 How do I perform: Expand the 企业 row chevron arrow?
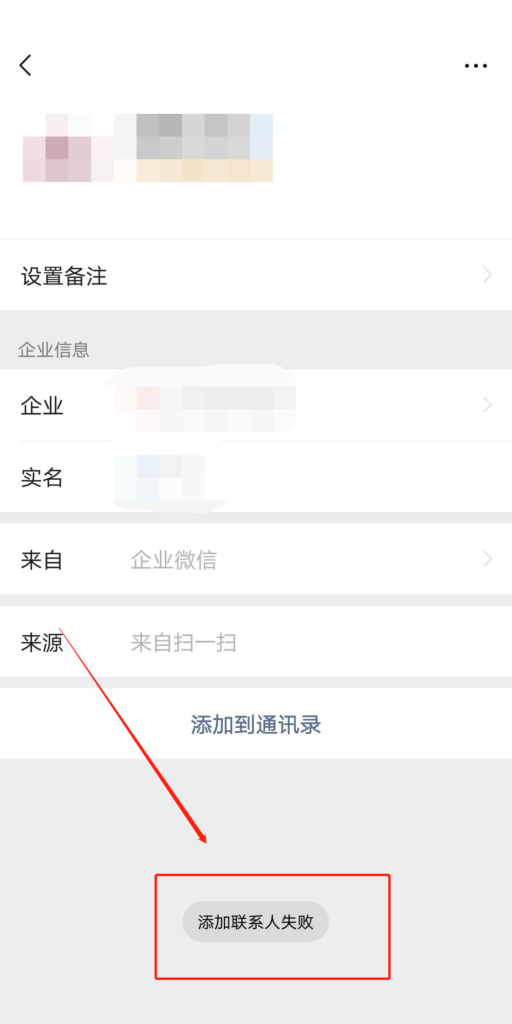(487, 405)
